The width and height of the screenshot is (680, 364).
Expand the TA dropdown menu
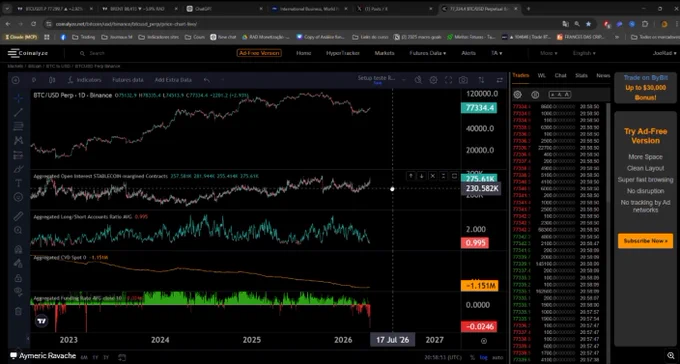pos(497,53)
